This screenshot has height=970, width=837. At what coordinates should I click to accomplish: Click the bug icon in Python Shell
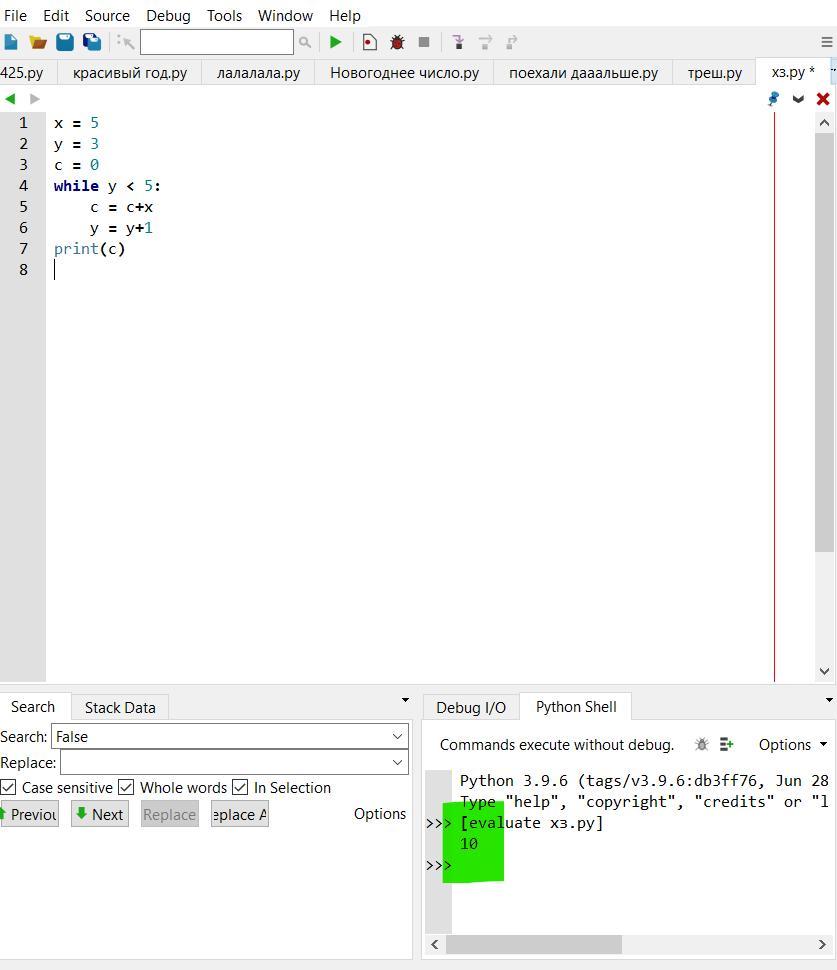pos(702,744)
